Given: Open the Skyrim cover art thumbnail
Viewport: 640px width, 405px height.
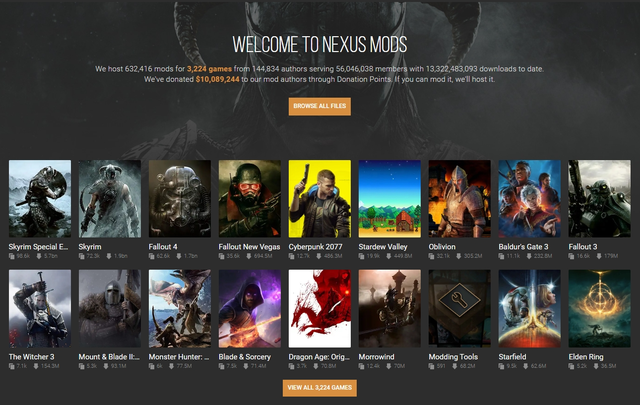Looking at the screenshot, I should coord(110,198).
